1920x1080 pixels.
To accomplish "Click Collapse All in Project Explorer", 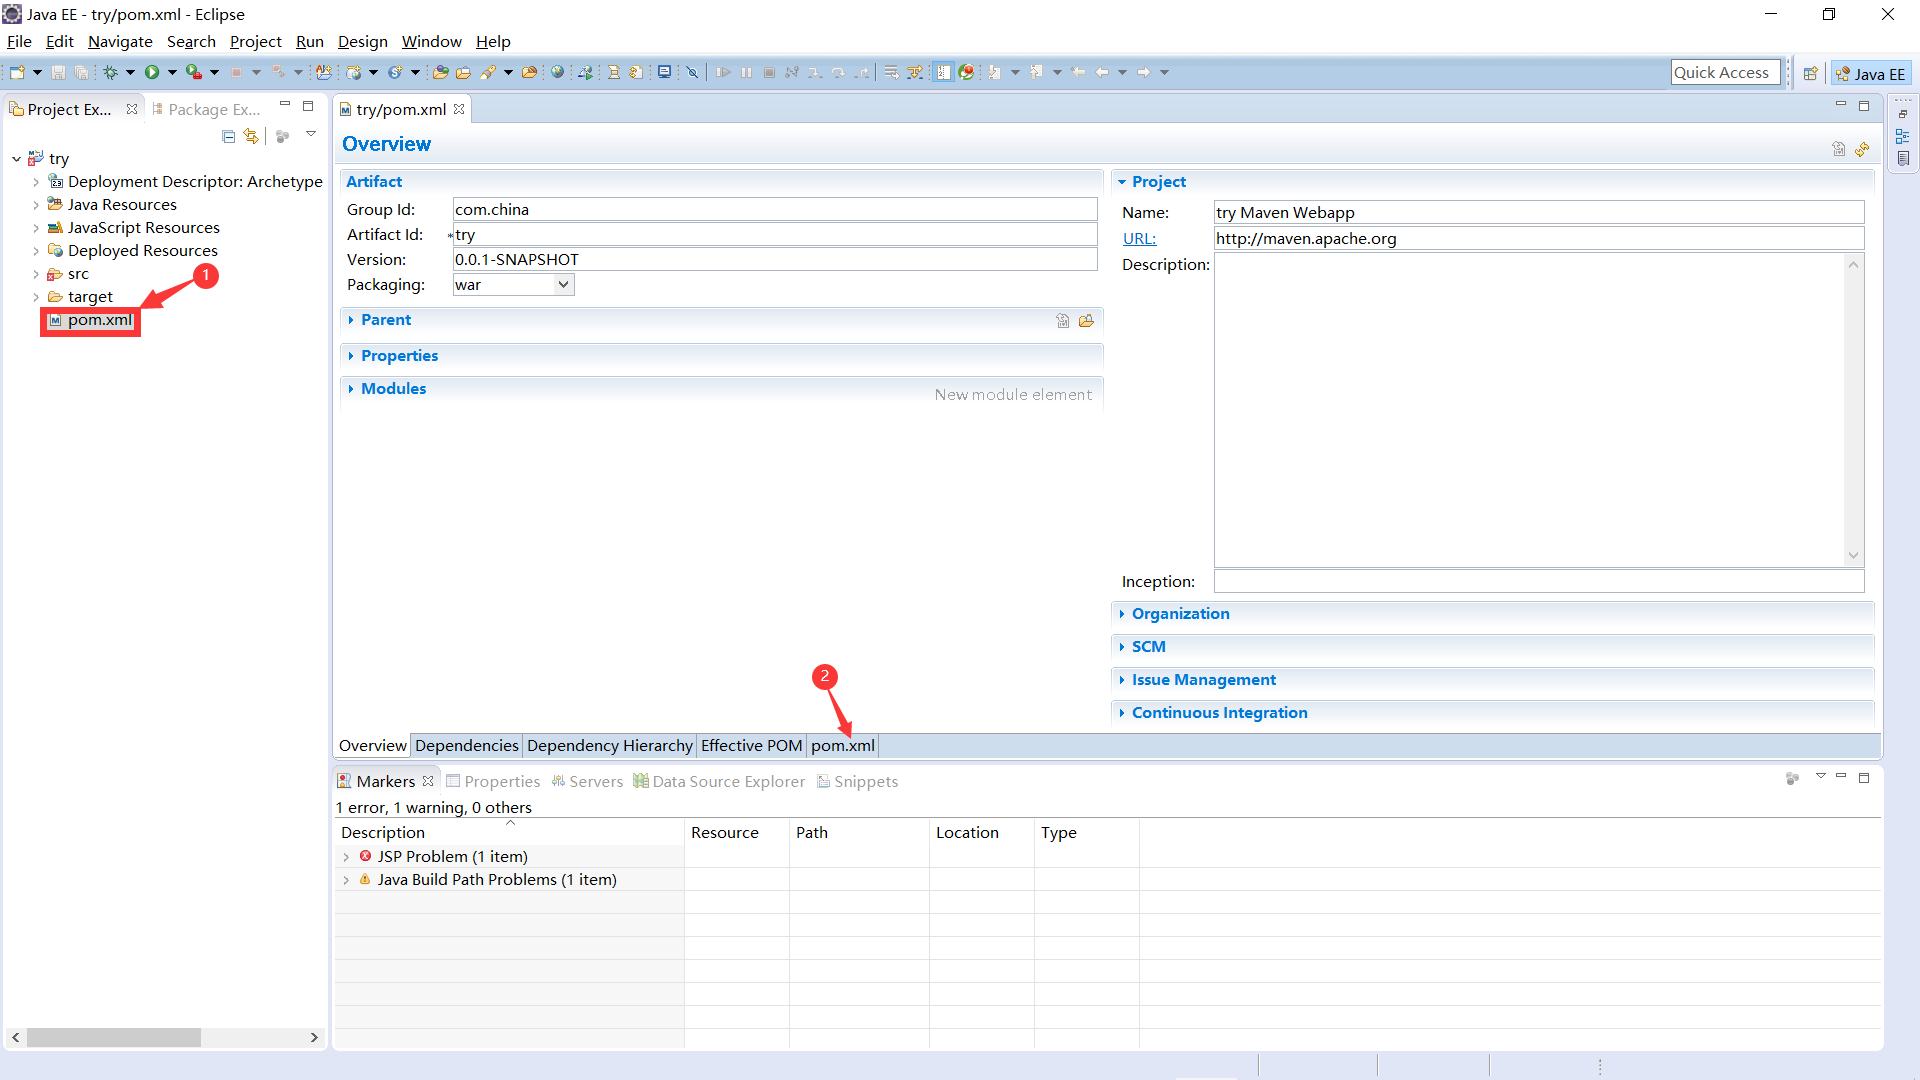I will (x=229, y=136).
